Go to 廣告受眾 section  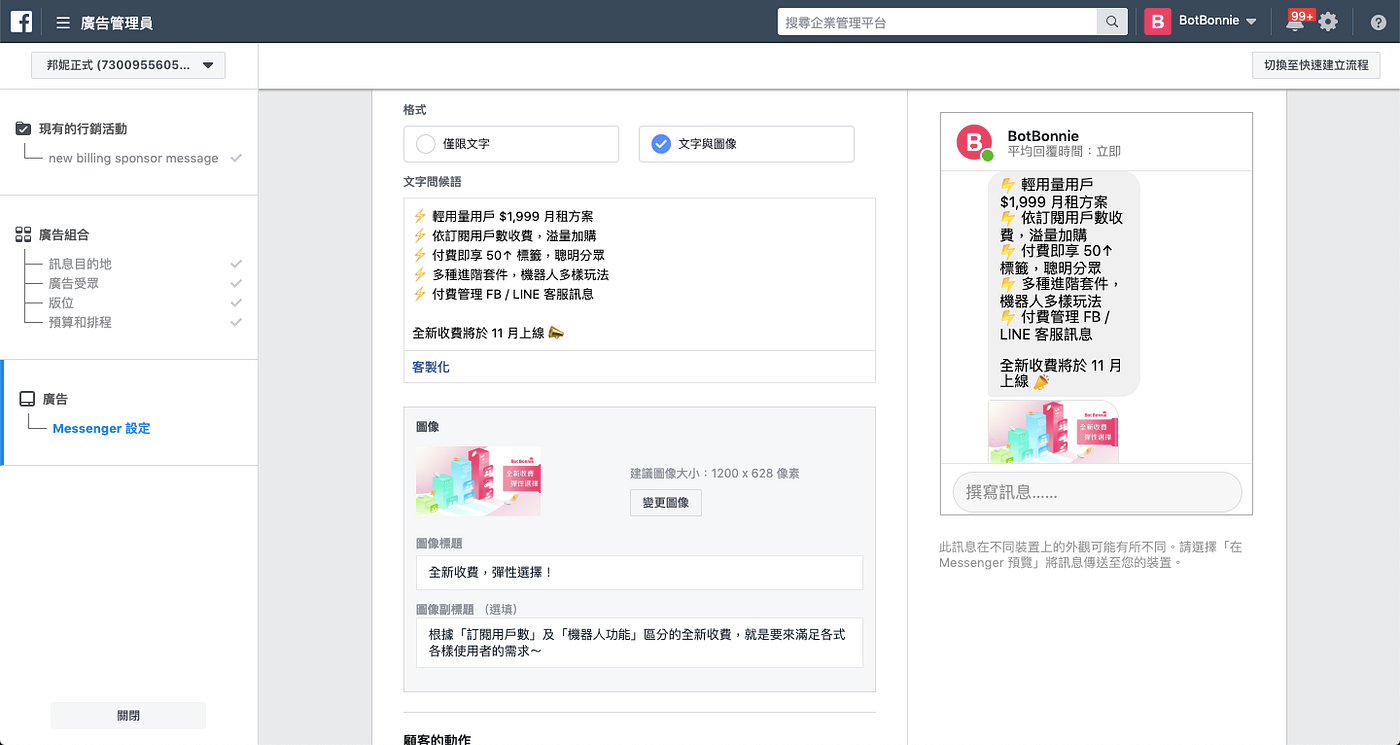point(73,283)
